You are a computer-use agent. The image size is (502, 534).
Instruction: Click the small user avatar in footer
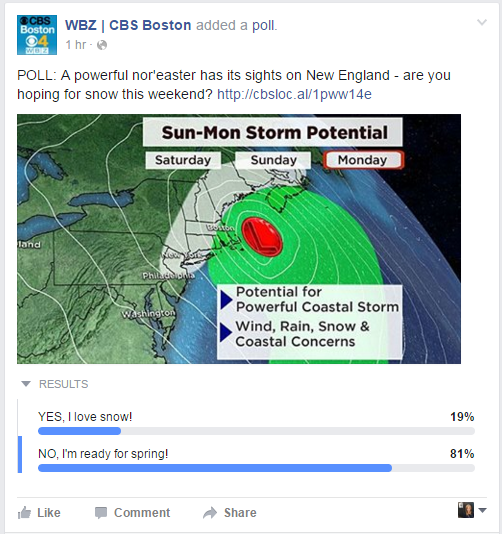point(466,510)
